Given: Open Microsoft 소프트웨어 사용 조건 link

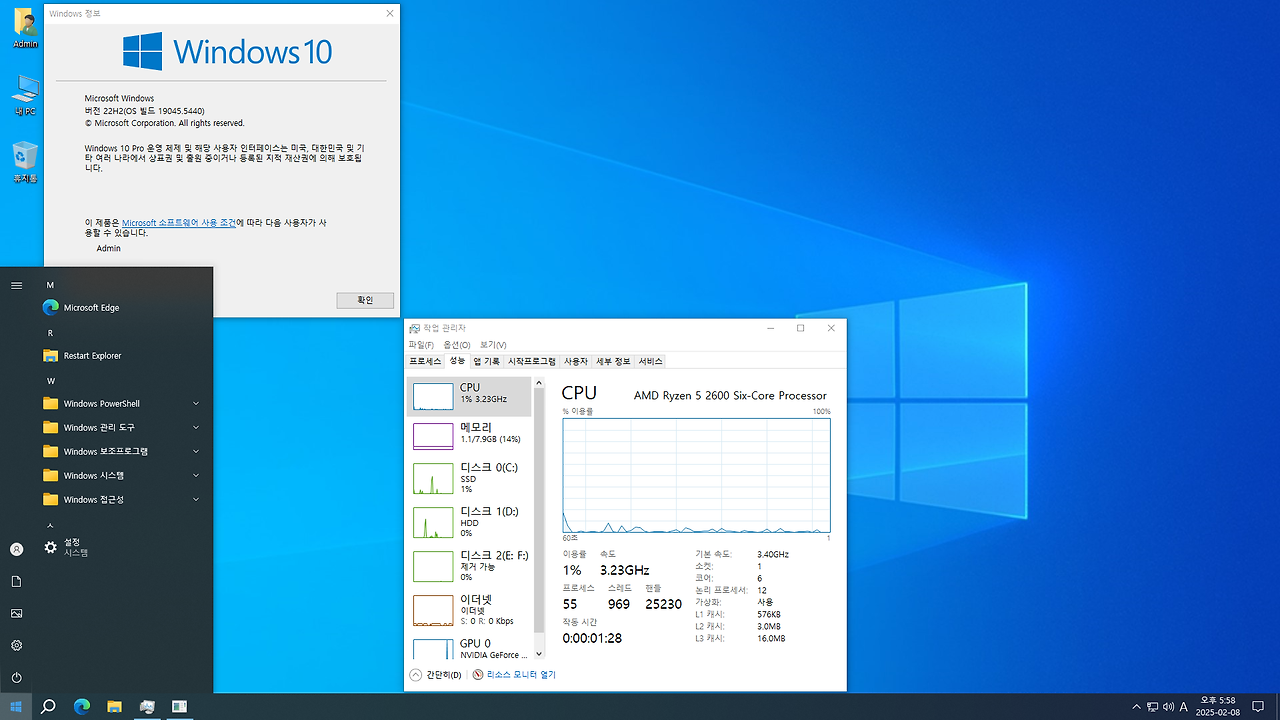Looking at the screenshot, I should [x=179, y=223].
